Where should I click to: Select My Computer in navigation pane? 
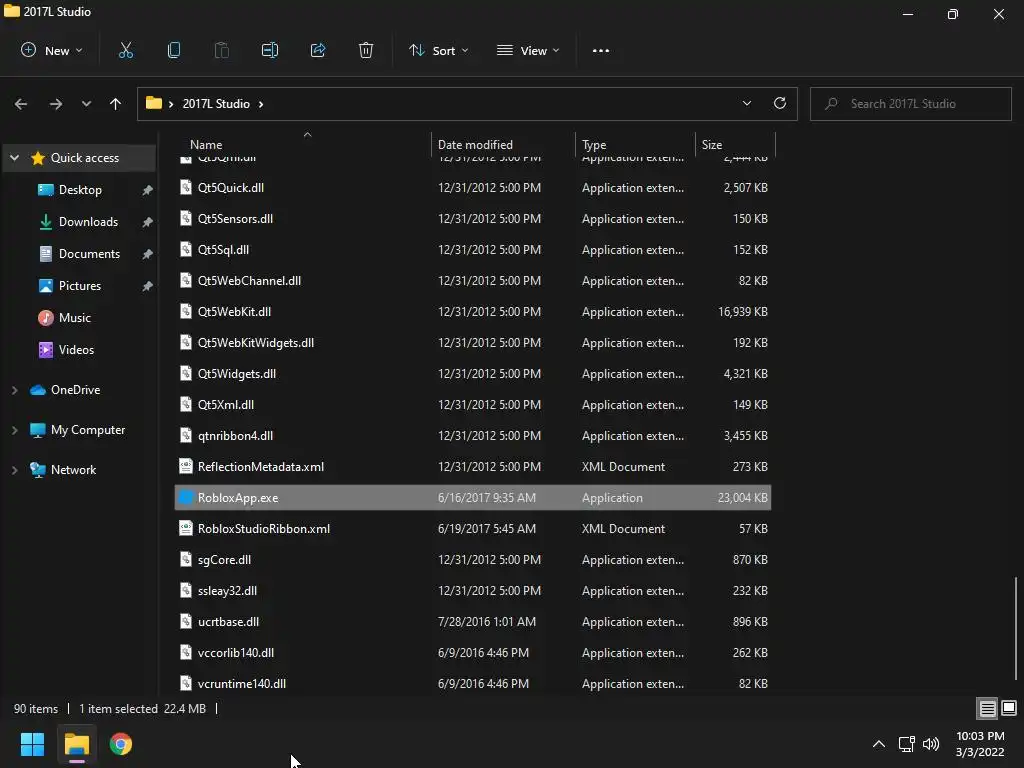88,430
